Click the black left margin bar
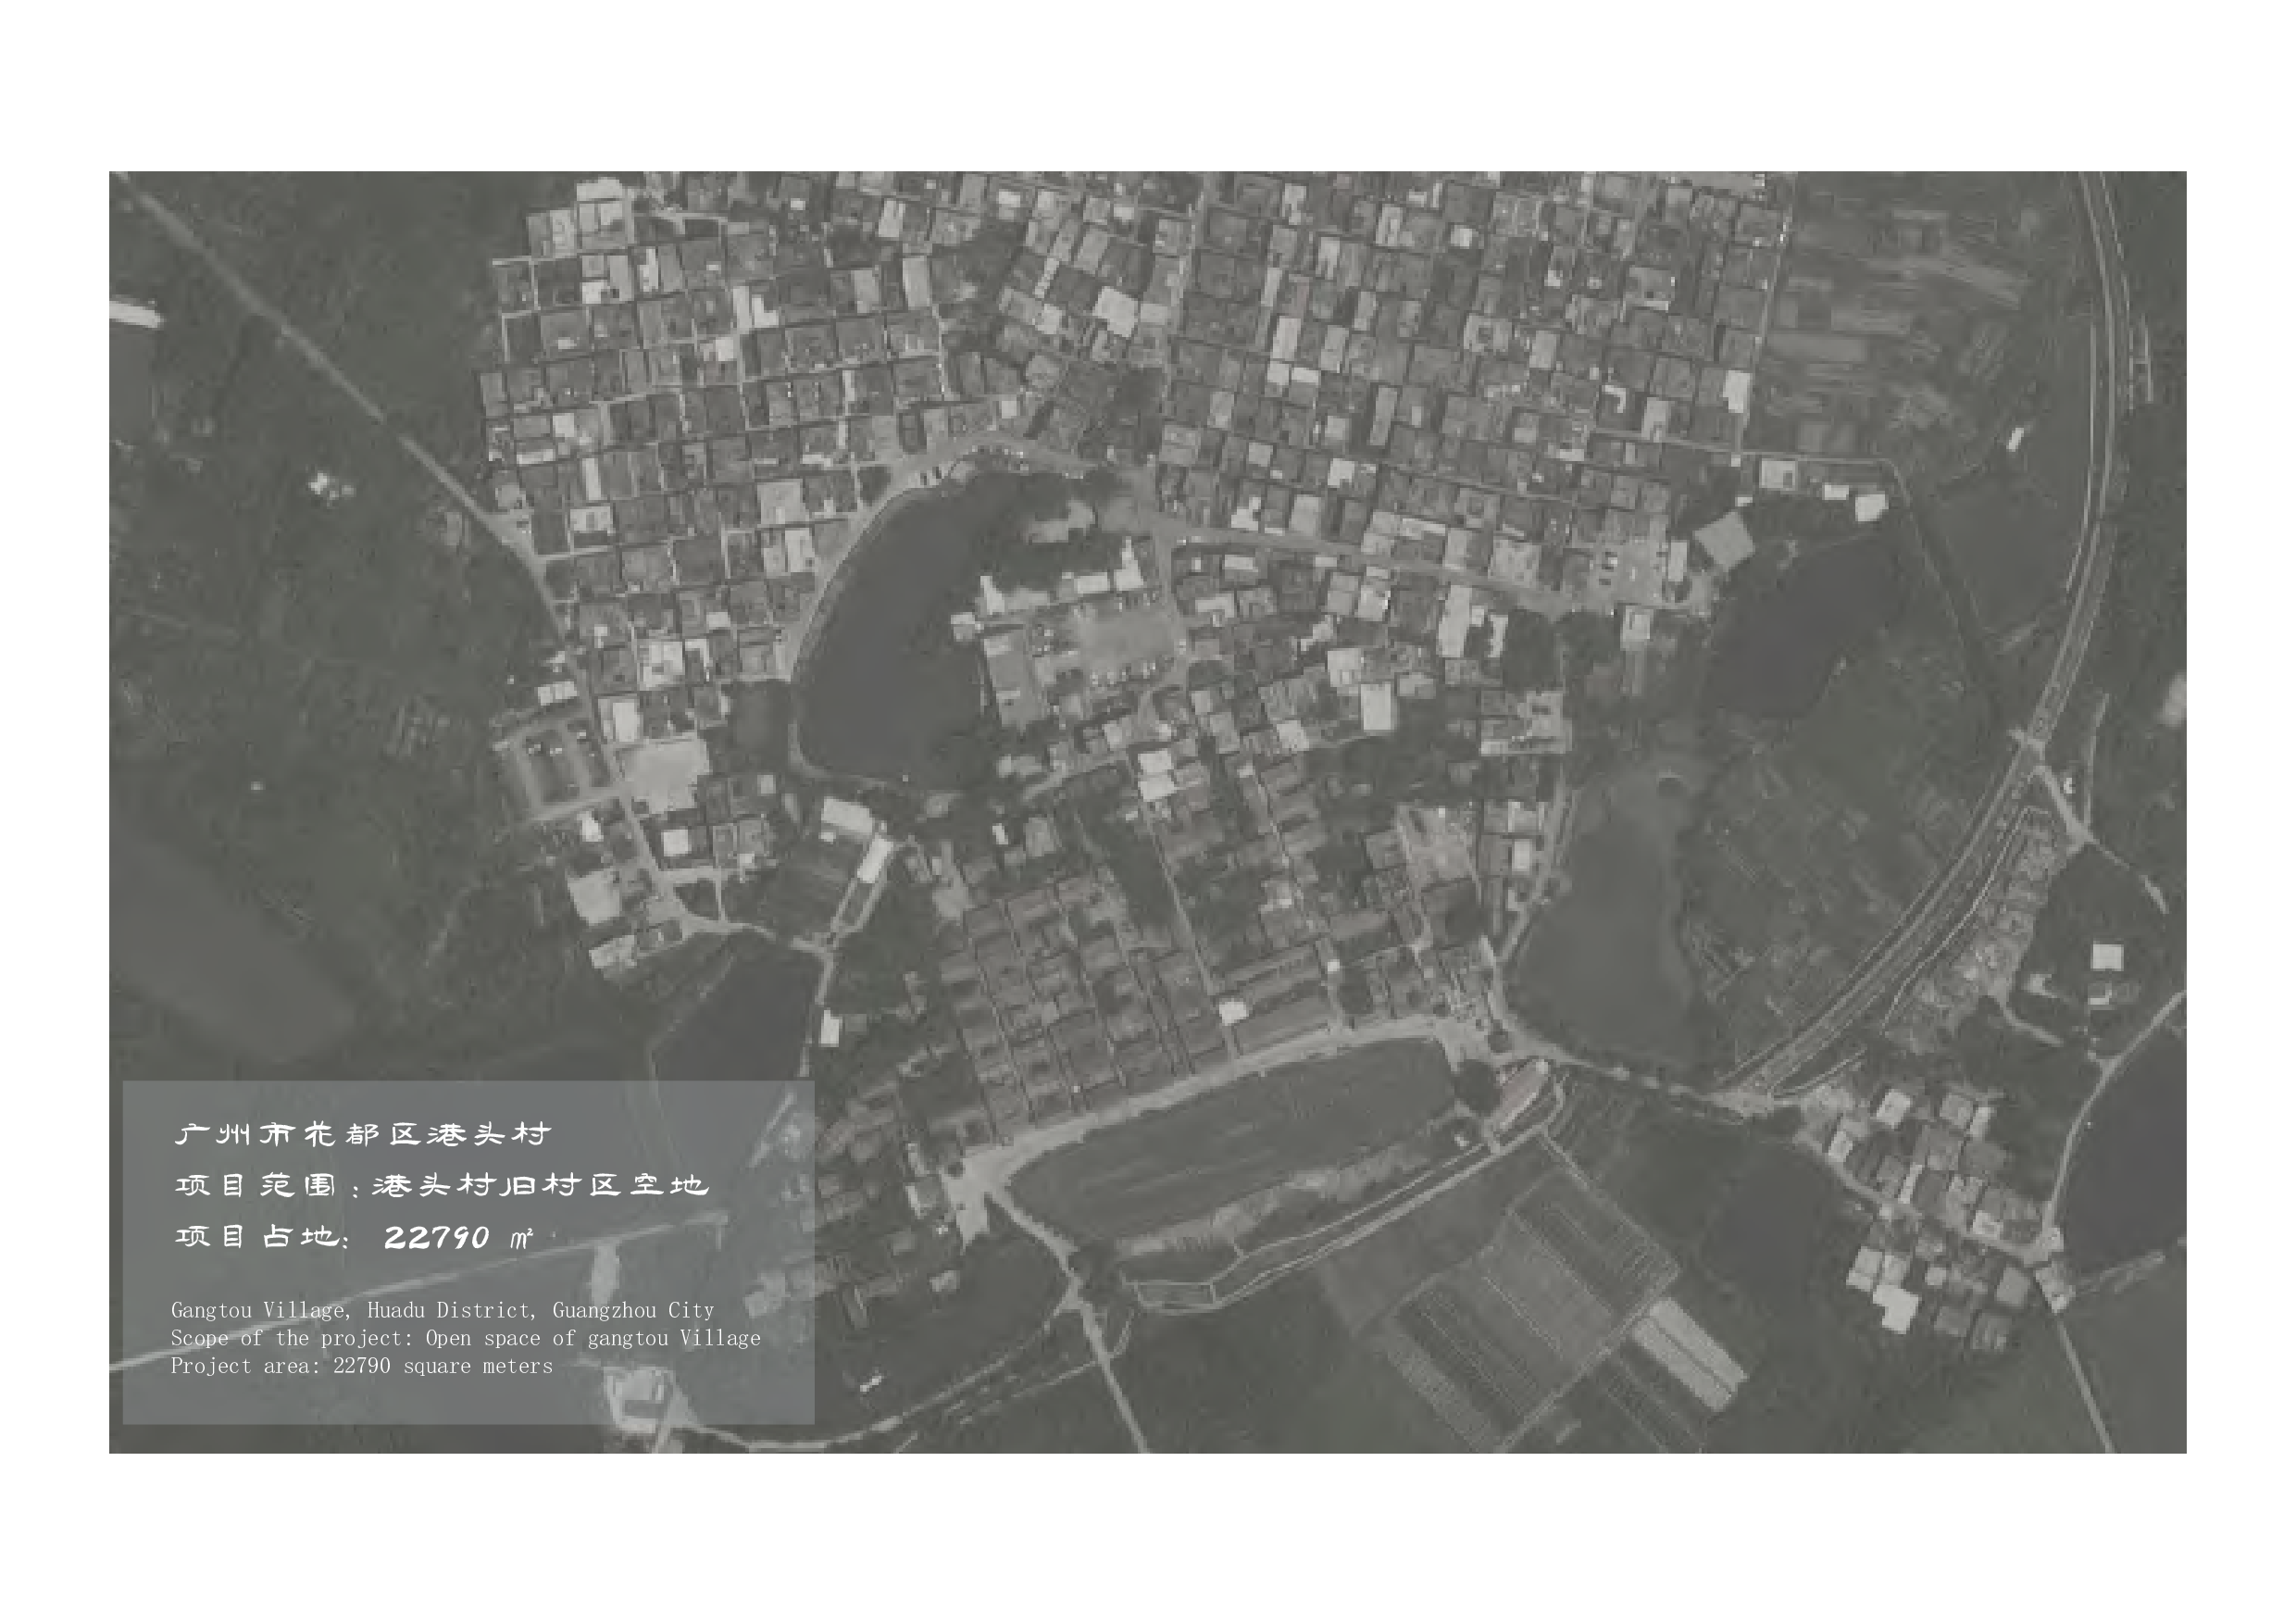This screenshot has width=2296, height=1624. click(54, 808)
